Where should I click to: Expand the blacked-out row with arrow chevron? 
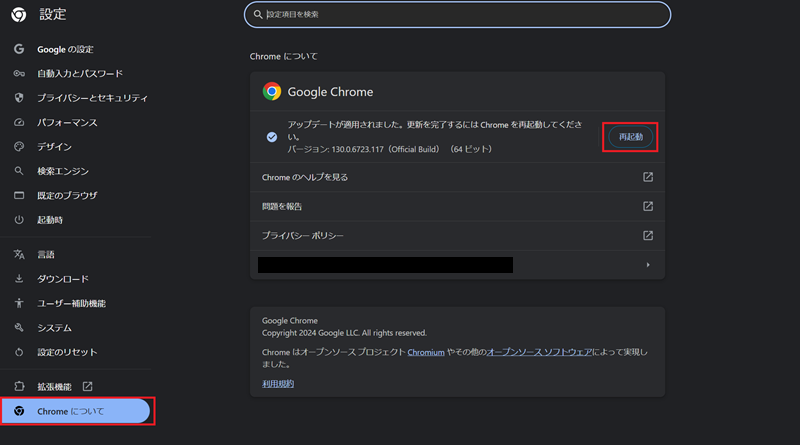tap(648, 265)
